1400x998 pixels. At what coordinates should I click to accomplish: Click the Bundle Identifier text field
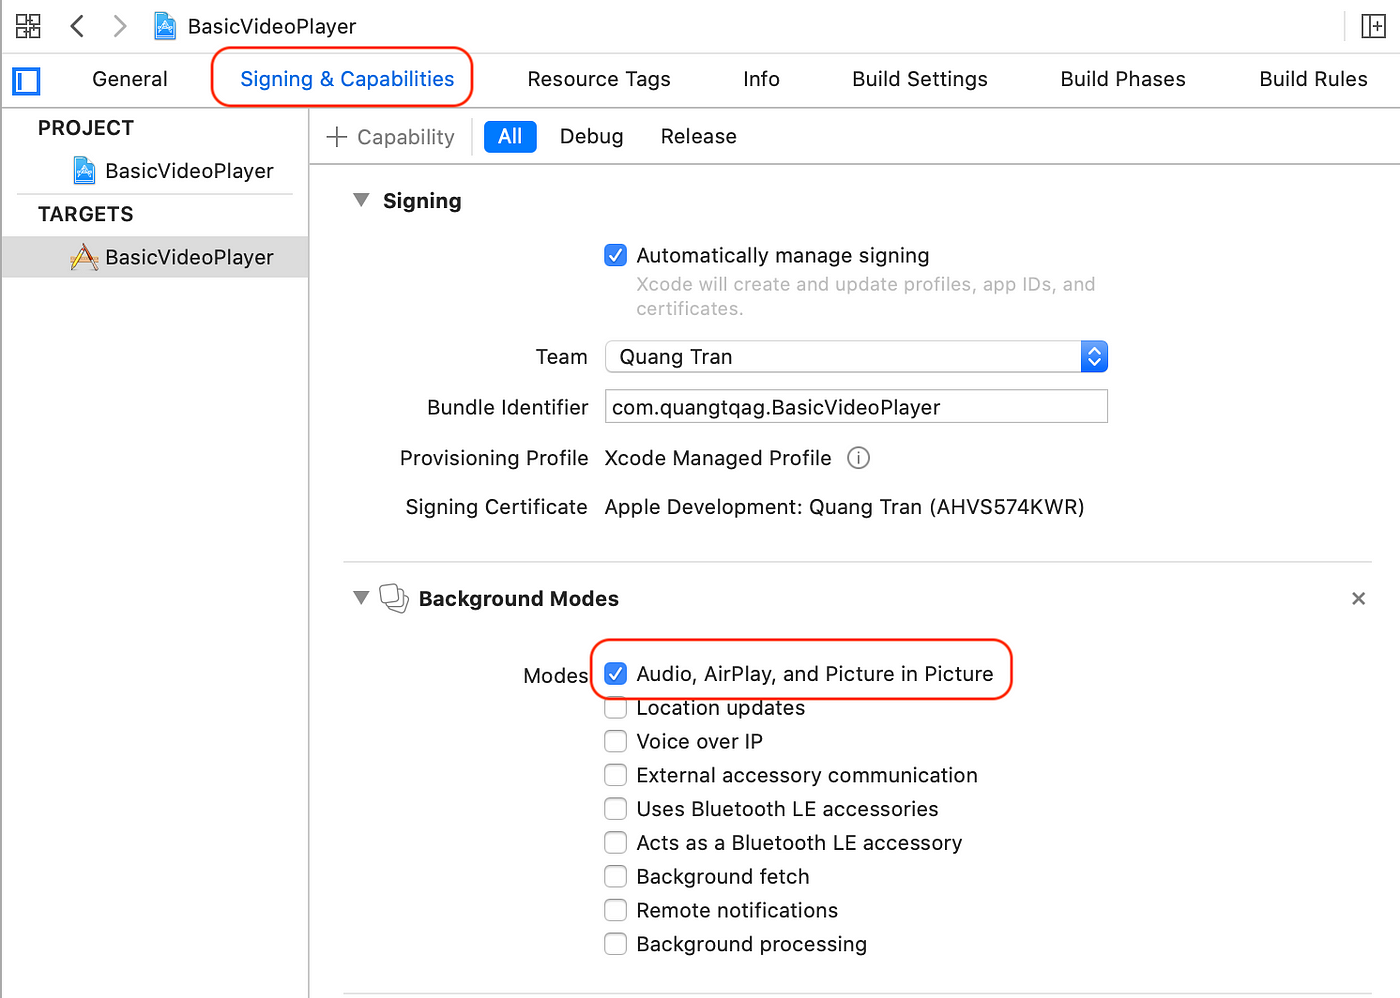click(x=856, y=407)
